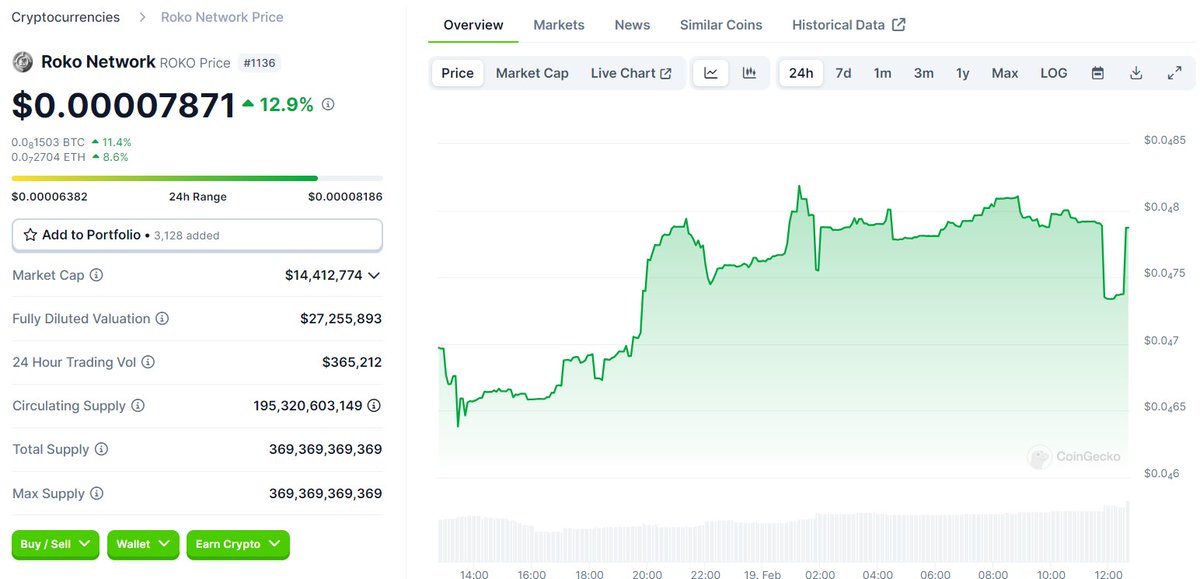This screenshot has height=579, width=1200.
Task: Add Roko Network to Portfolio
Action: click(x=197, y=235)
